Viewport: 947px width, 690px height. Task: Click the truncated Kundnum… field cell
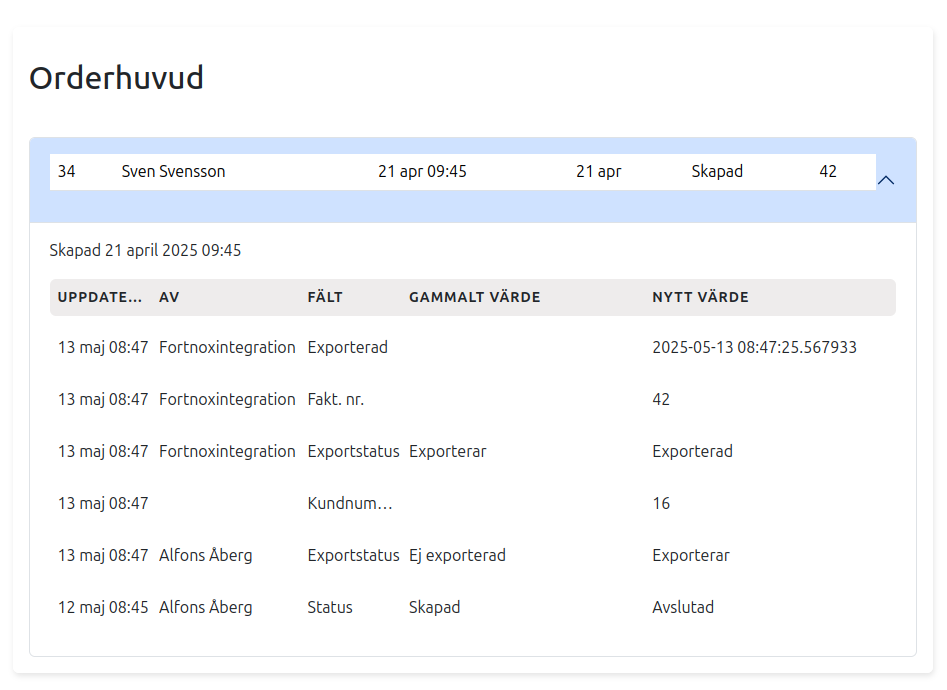(x=349, y=503)
